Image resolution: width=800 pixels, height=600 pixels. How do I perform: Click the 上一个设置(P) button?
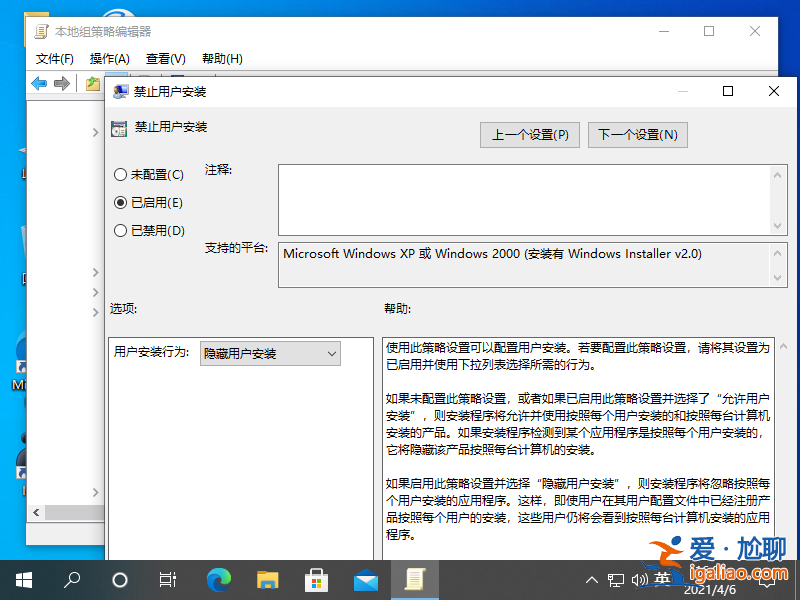529,134
